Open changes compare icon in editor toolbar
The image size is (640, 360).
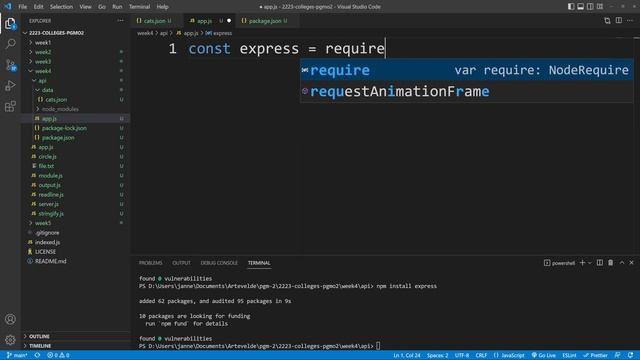(x=607, y=20)
